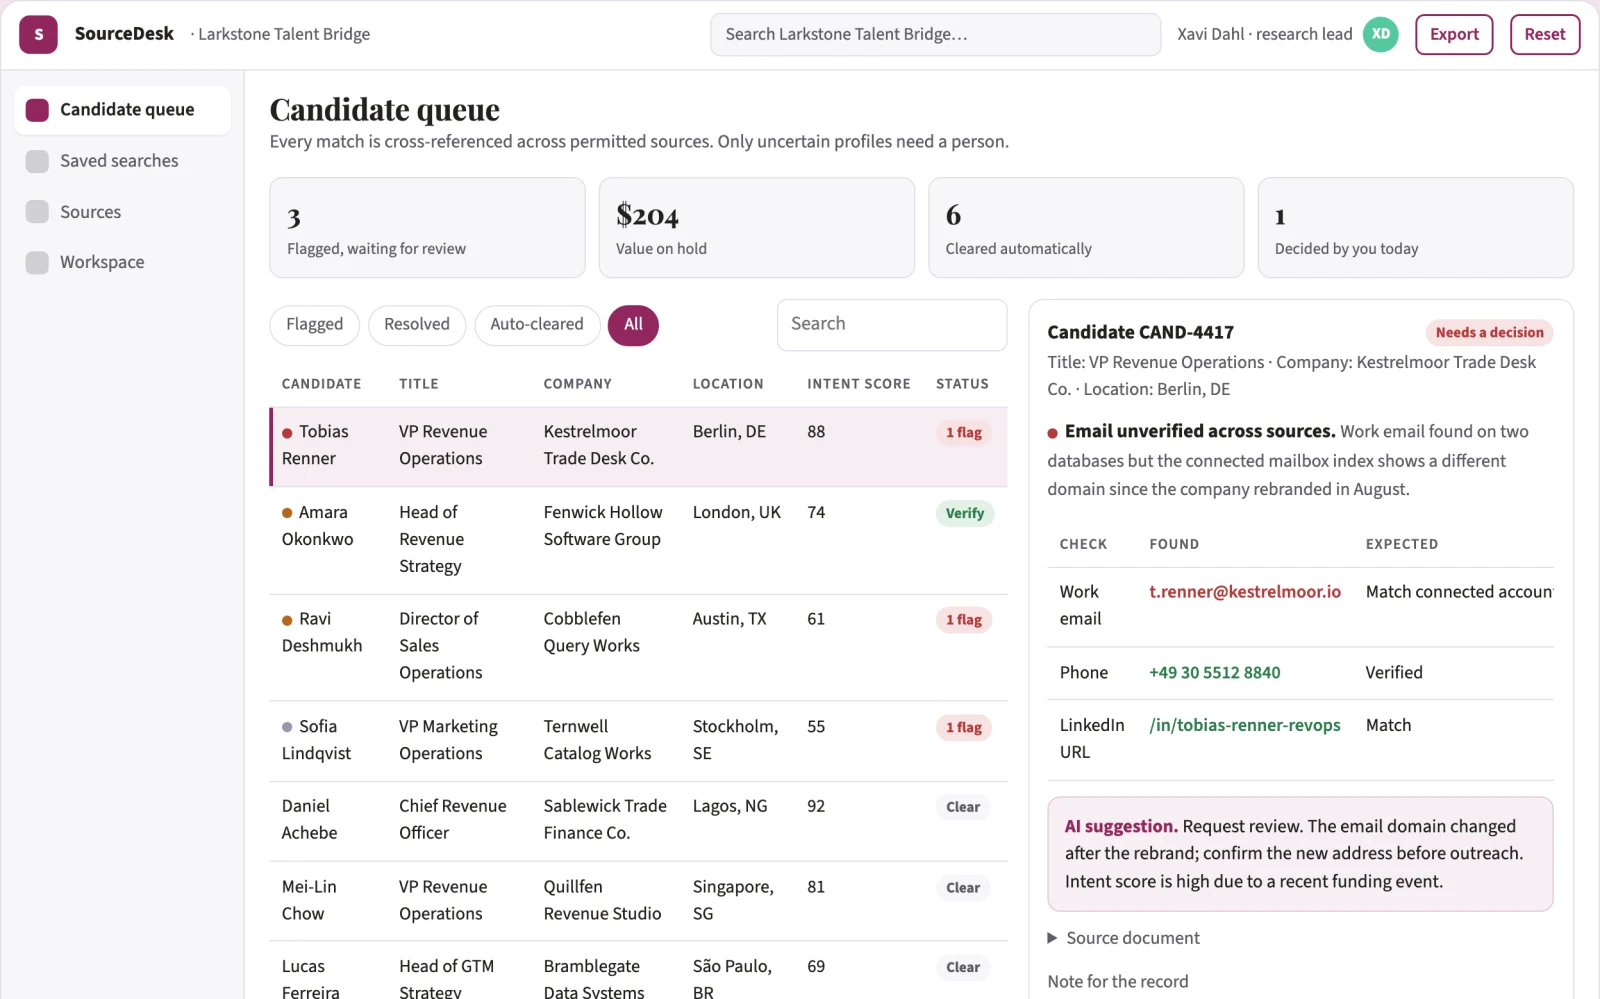Screen dimensions: 1600x999
Task: Click the Saved searches sidebar icon
Action: pos(37,161)
